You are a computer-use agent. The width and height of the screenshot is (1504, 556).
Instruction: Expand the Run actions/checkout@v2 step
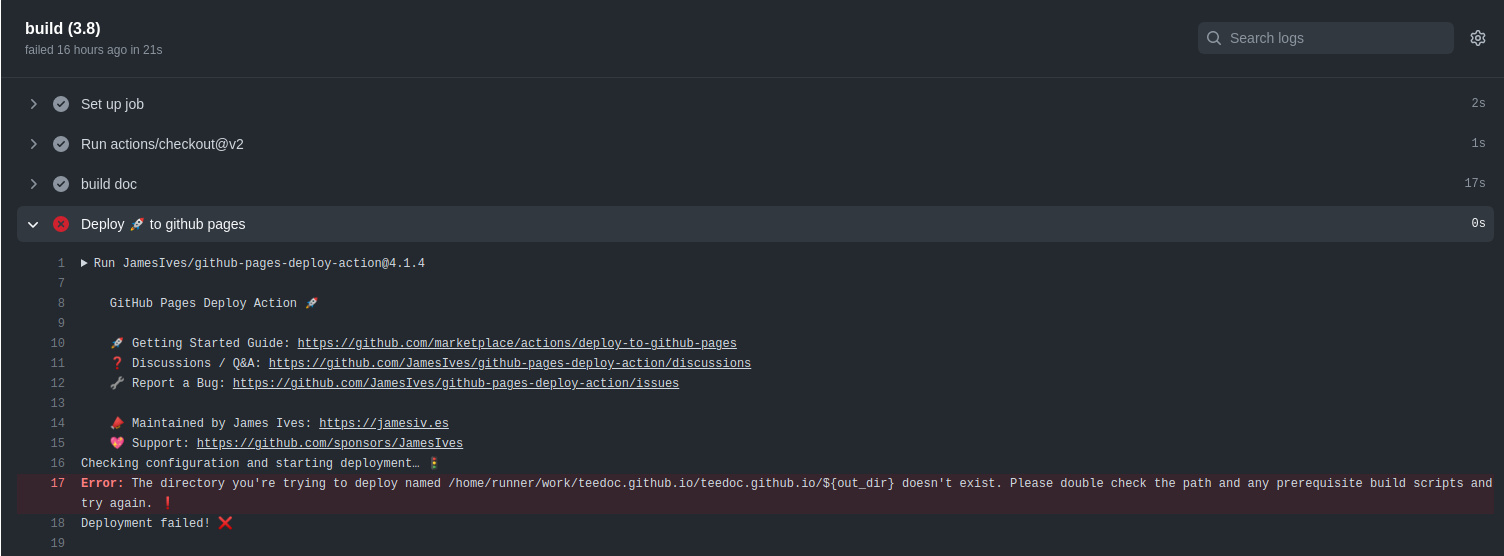coord(33,144)
